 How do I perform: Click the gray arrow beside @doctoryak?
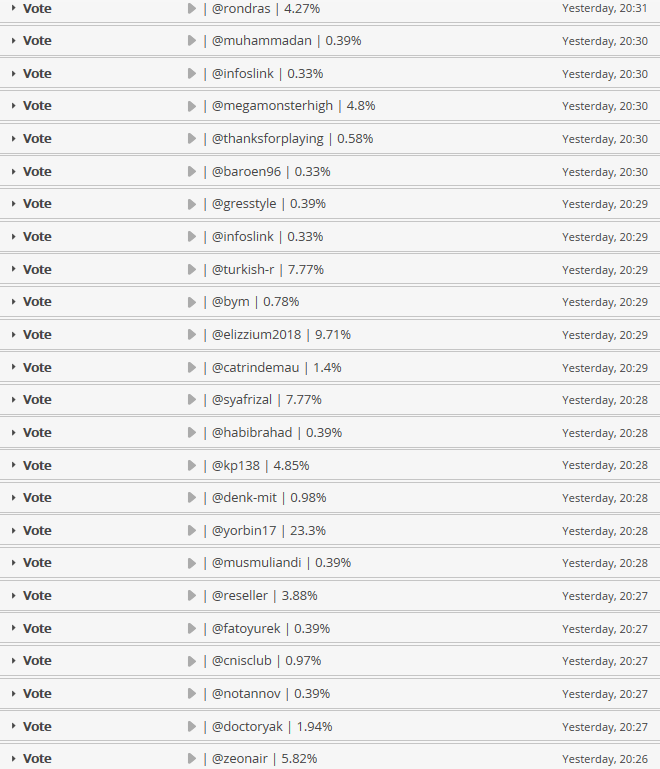tap(192, 726)
